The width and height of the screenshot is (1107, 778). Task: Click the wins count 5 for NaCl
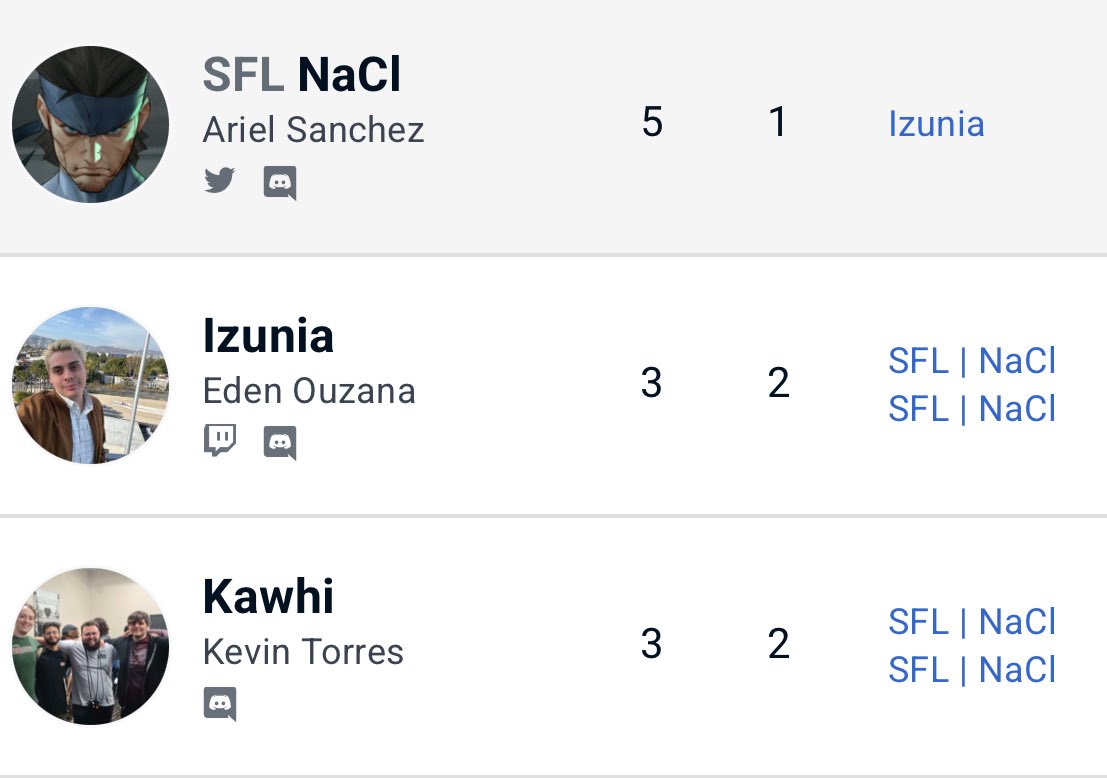pyautogui.click(x=652, y=121)
